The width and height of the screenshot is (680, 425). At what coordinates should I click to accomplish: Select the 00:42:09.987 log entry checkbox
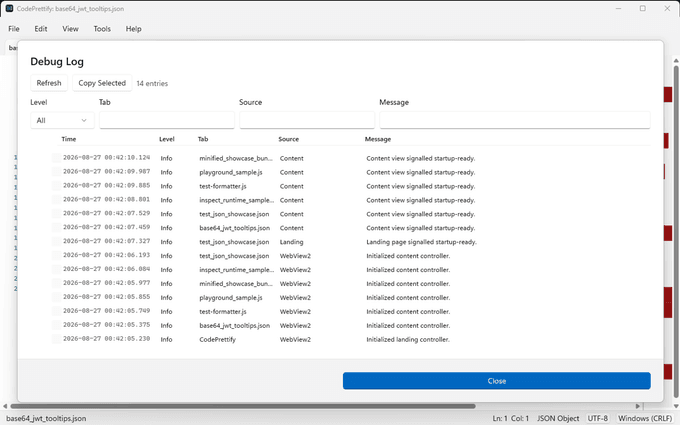point(56,172)
